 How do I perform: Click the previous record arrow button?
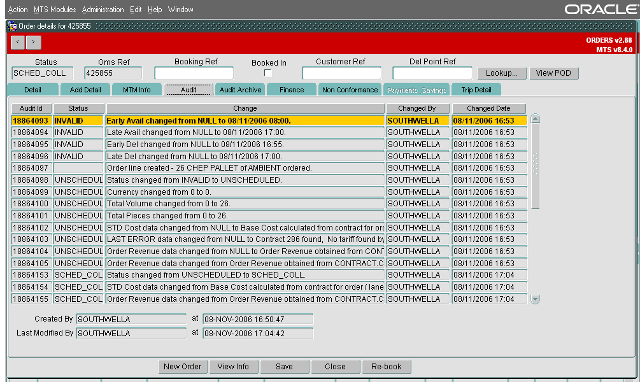18,42
